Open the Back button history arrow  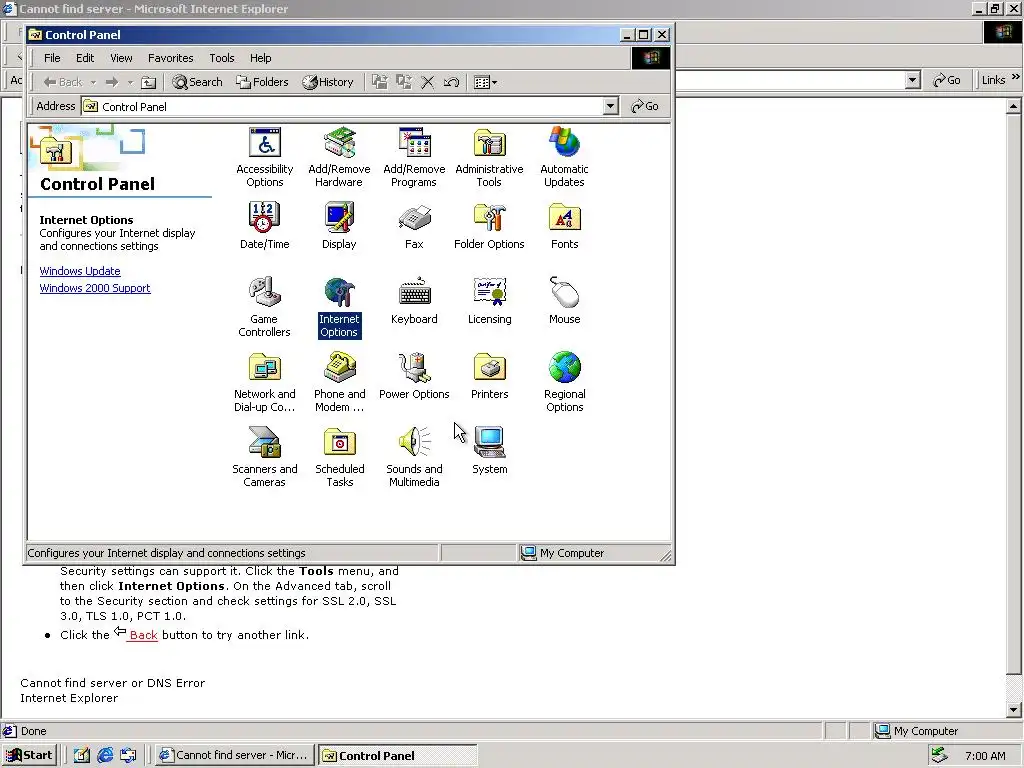tap(93, 82)
